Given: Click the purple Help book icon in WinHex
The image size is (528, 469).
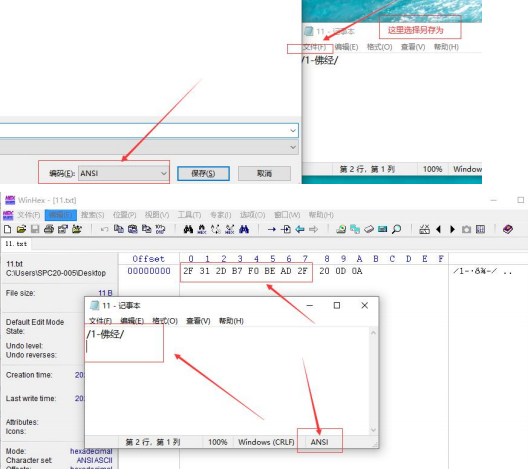Looking at the screenshot, I should 508,229.
